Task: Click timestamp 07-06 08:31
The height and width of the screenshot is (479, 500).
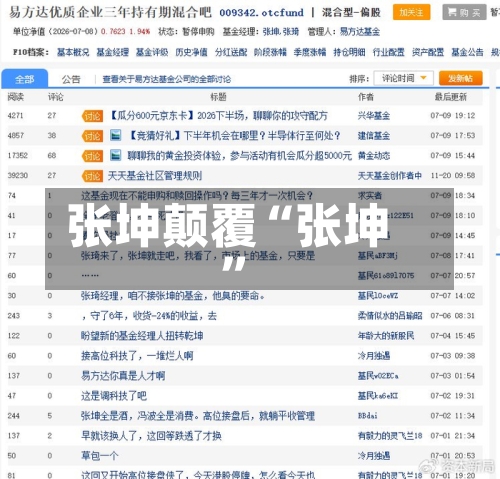Action: click(453, 316)
